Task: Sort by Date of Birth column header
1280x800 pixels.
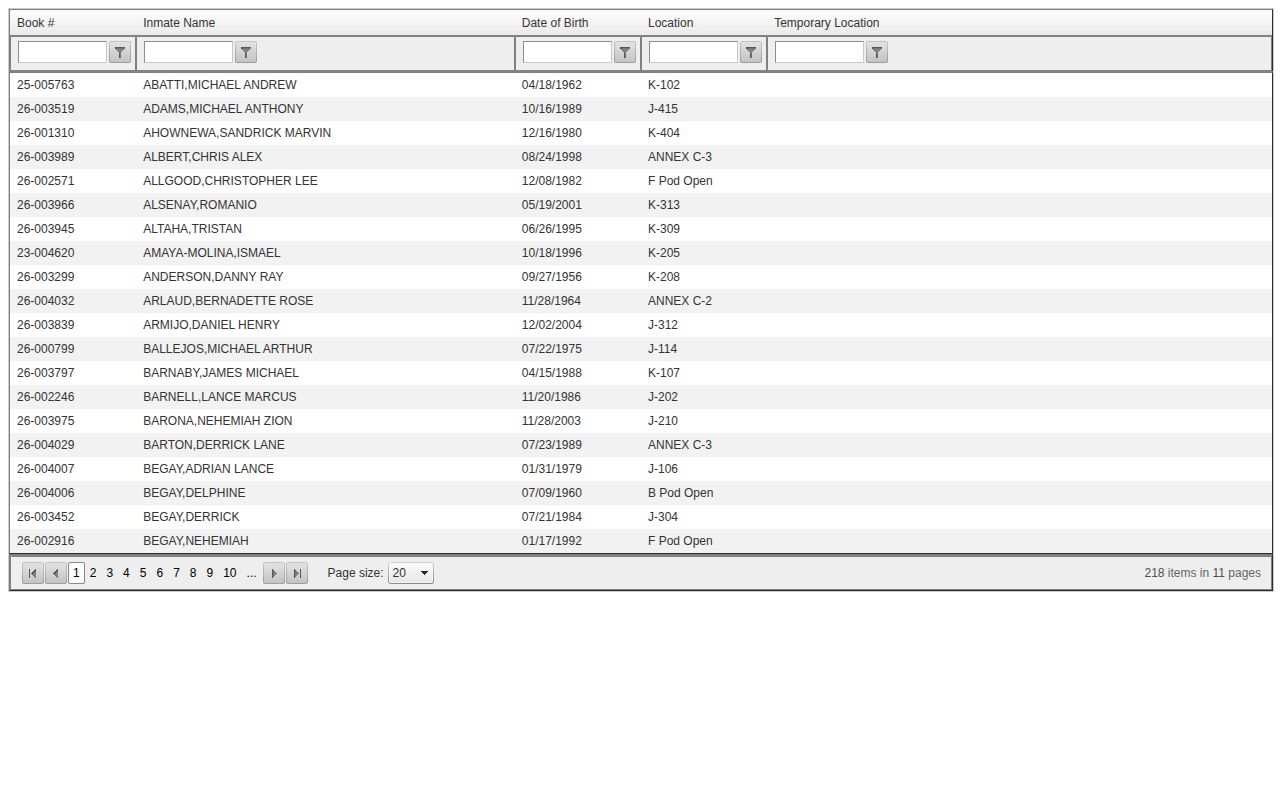Action: click(555, 23)
